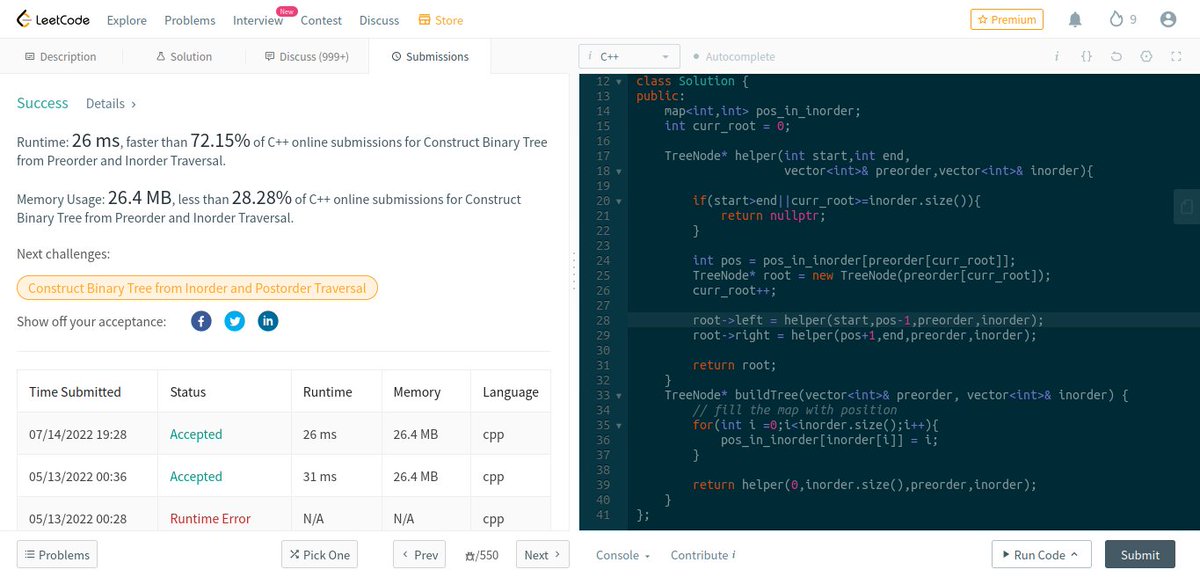1200x577 pixels.
Task: Open the Discuss (999+) tab
Action: (x=307, y=57)
